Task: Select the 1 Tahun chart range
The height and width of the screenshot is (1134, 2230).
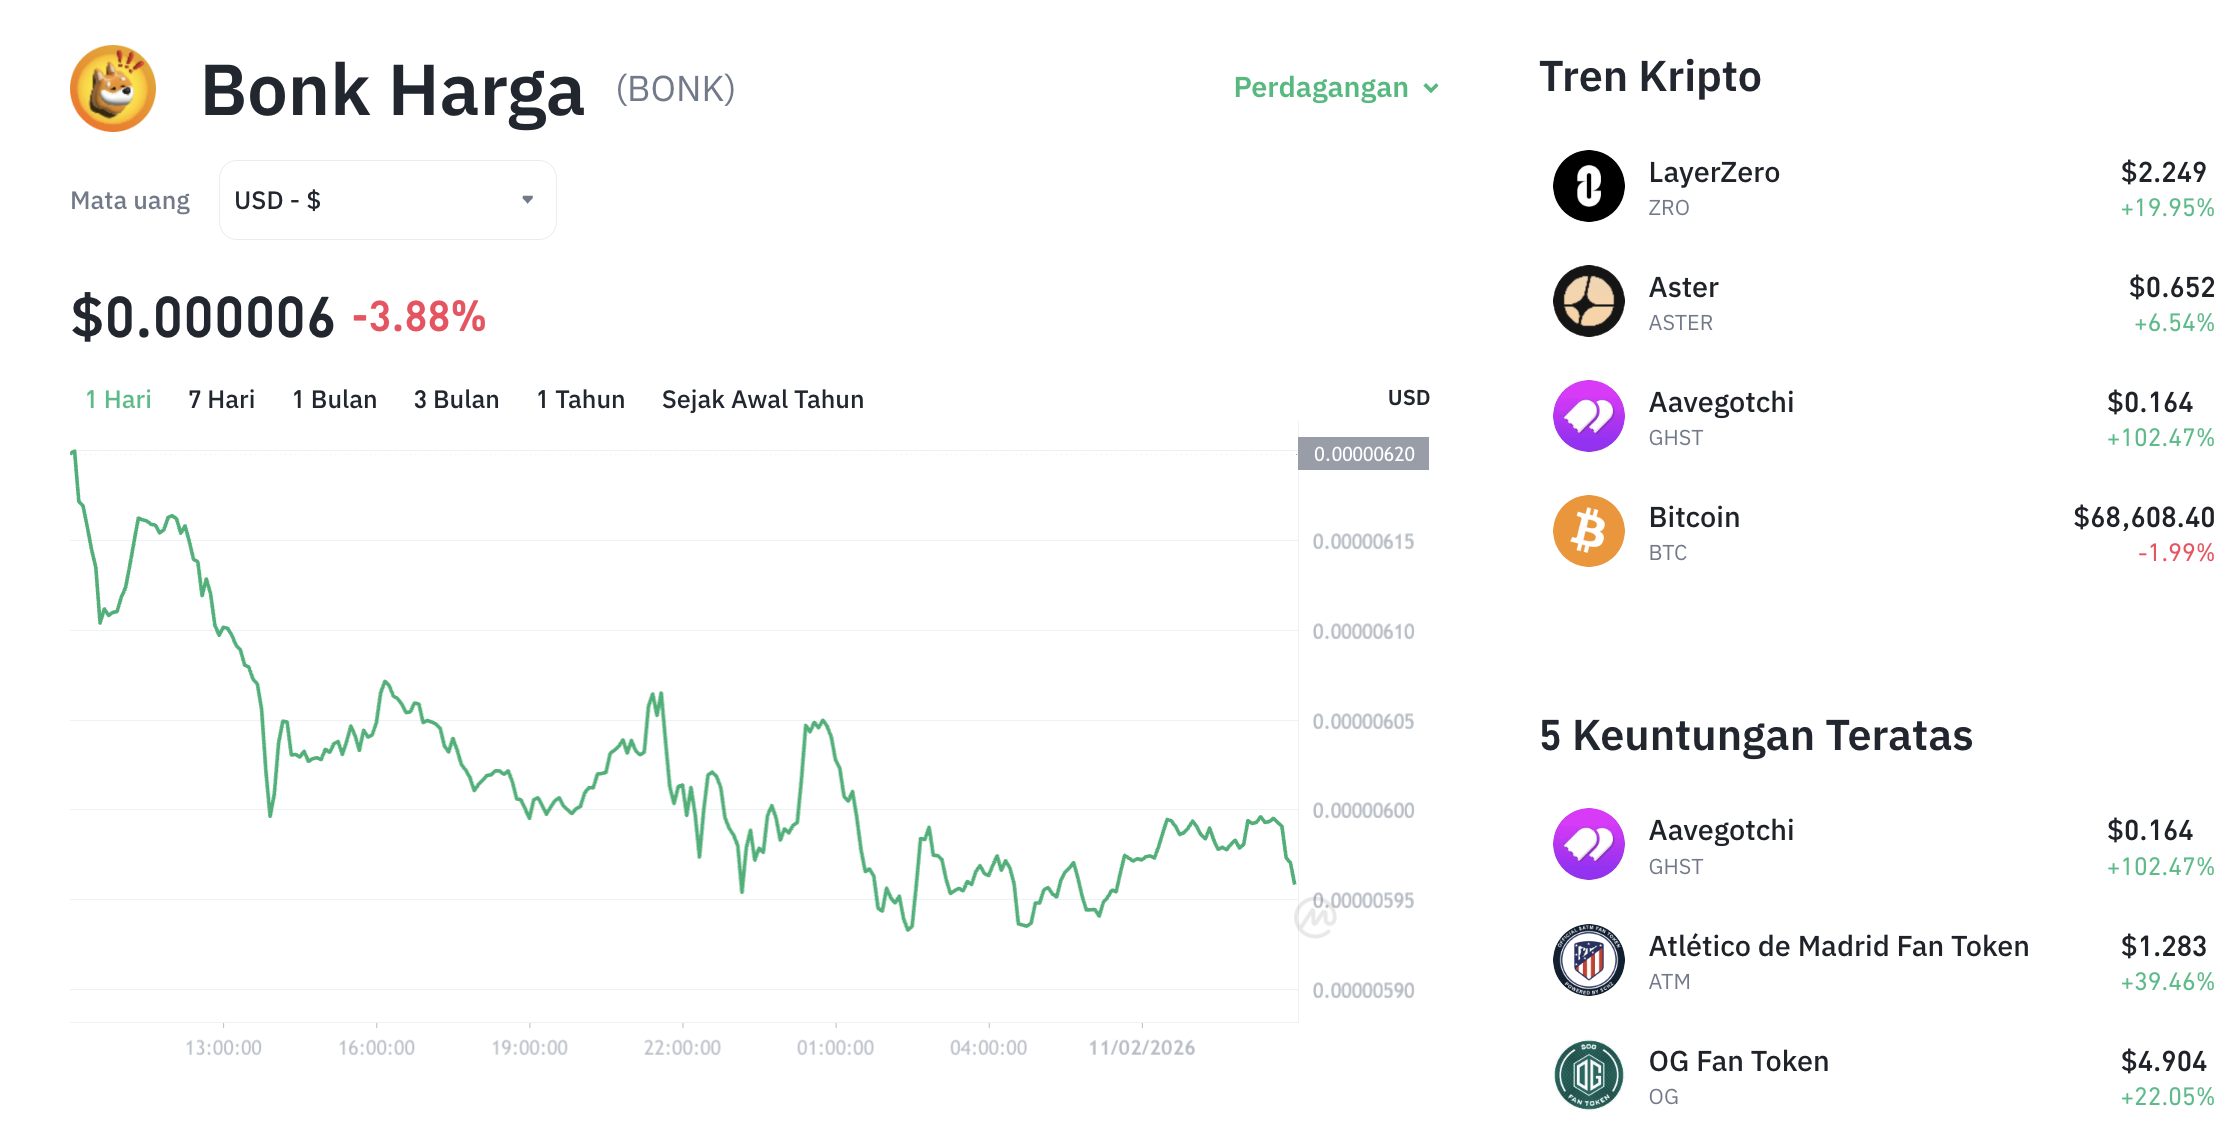Action: [x=580, y=399]
